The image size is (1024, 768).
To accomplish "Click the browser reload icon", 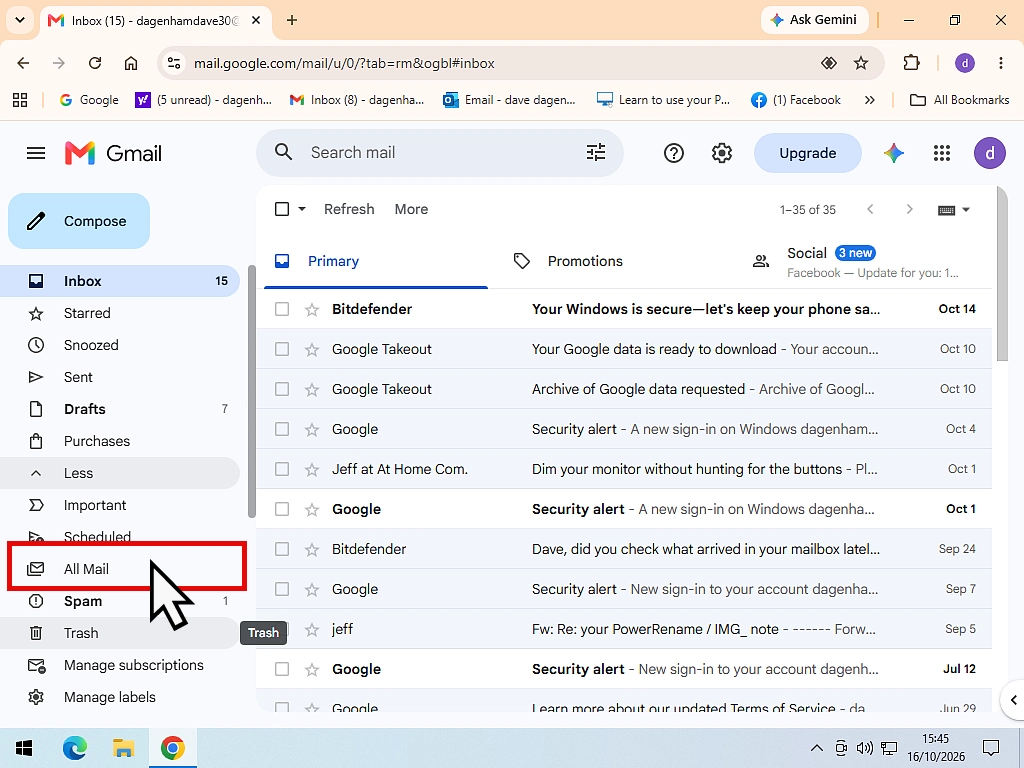I will 95,63.
